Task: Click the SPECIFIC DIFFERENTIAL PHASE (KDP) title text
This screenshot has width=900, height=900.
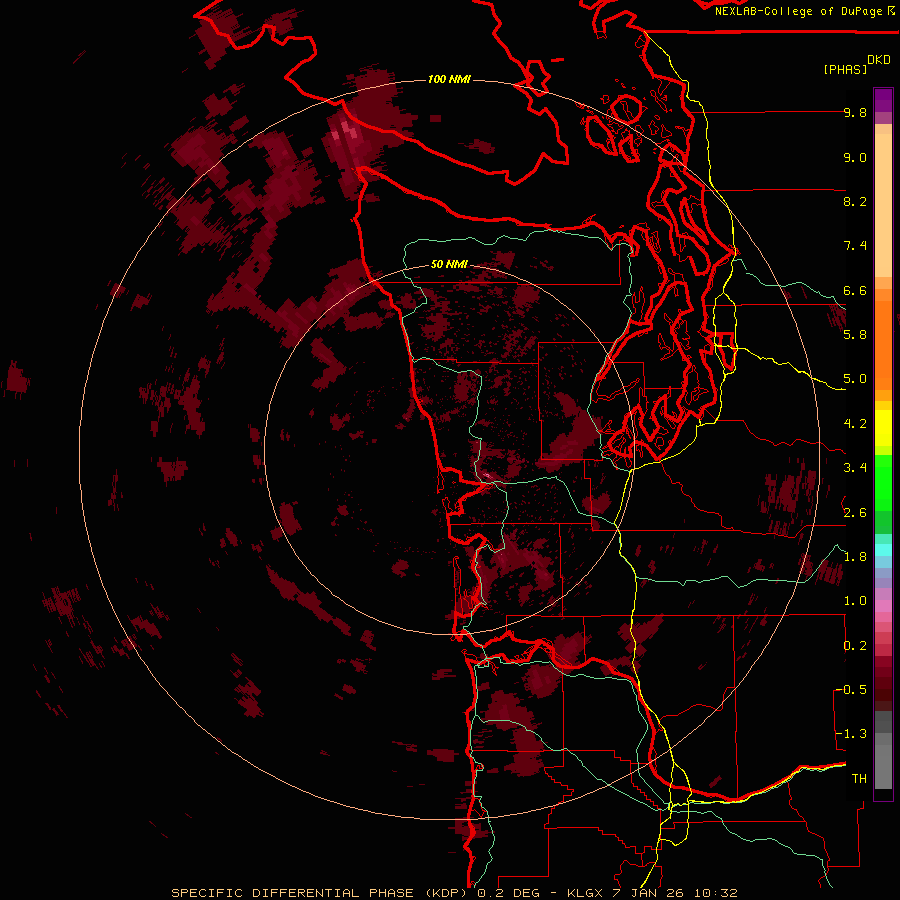Action: pyautogui.click(x=319, y=893)
